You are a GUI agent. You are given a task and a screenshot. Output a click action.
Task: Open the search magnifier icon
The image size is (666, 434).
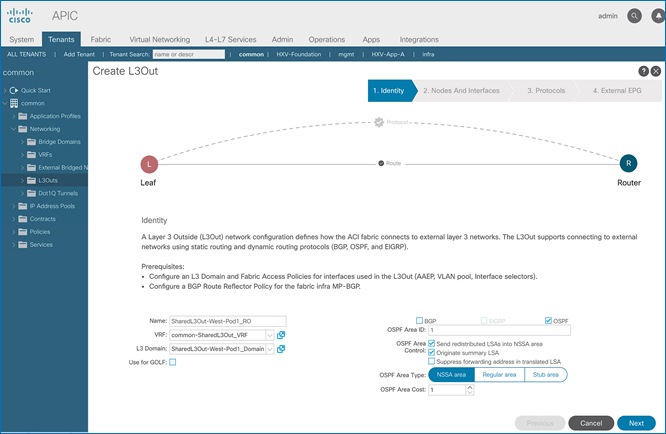click(634, 16)
